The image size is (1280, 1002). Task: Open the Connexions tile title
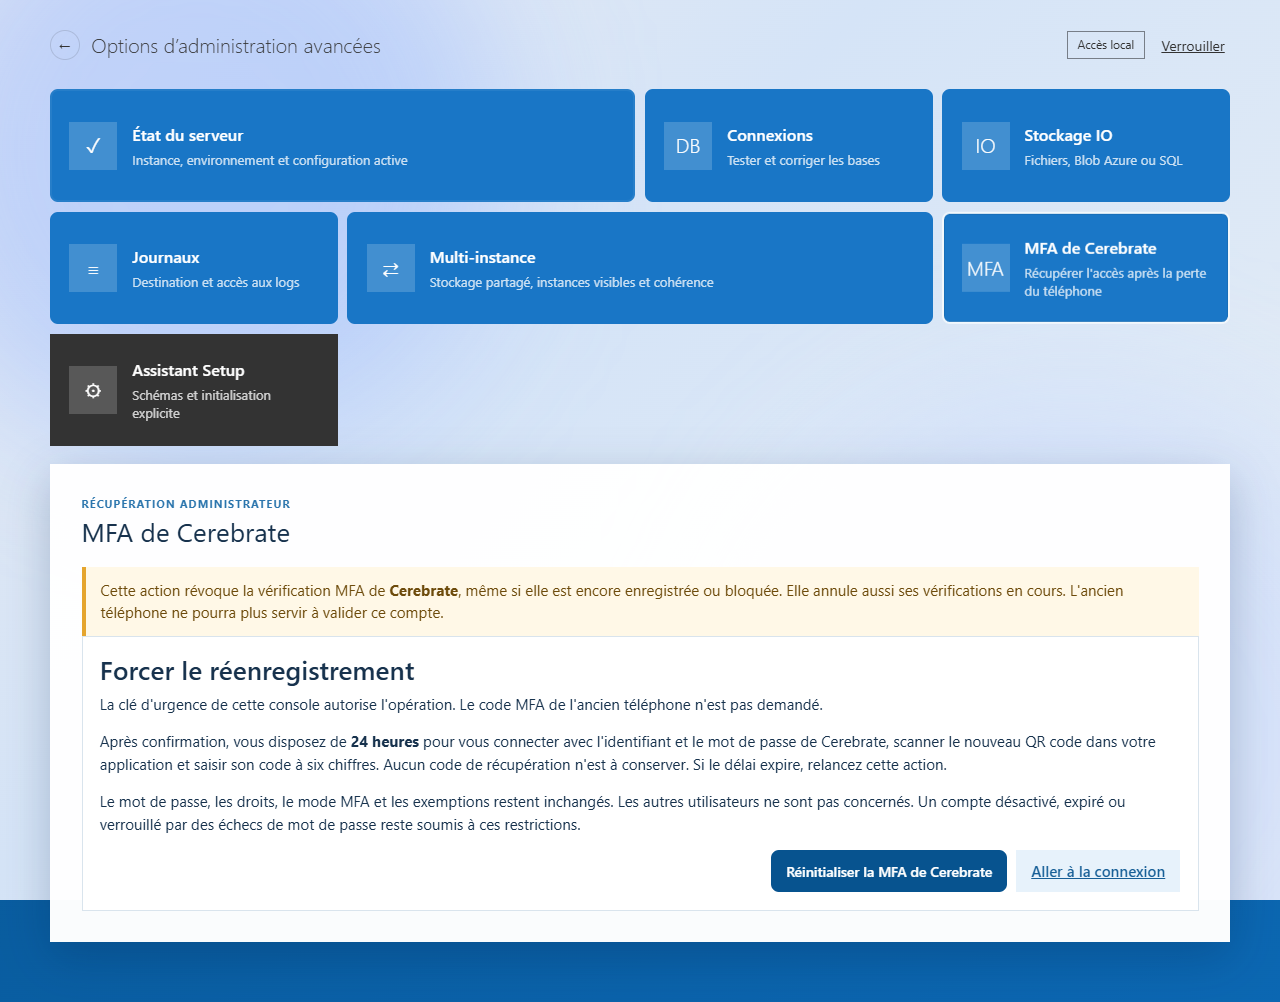click(770, 136)
